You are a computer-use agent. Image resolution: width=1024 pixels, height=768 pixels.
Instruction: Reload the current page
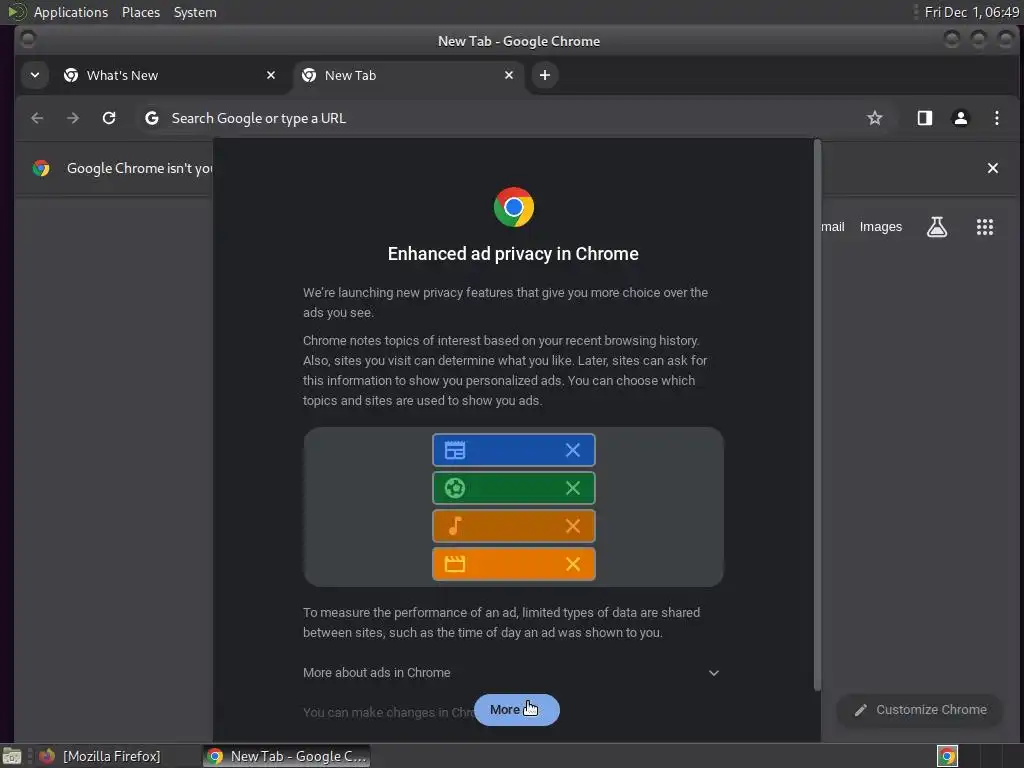coord(109,118)
